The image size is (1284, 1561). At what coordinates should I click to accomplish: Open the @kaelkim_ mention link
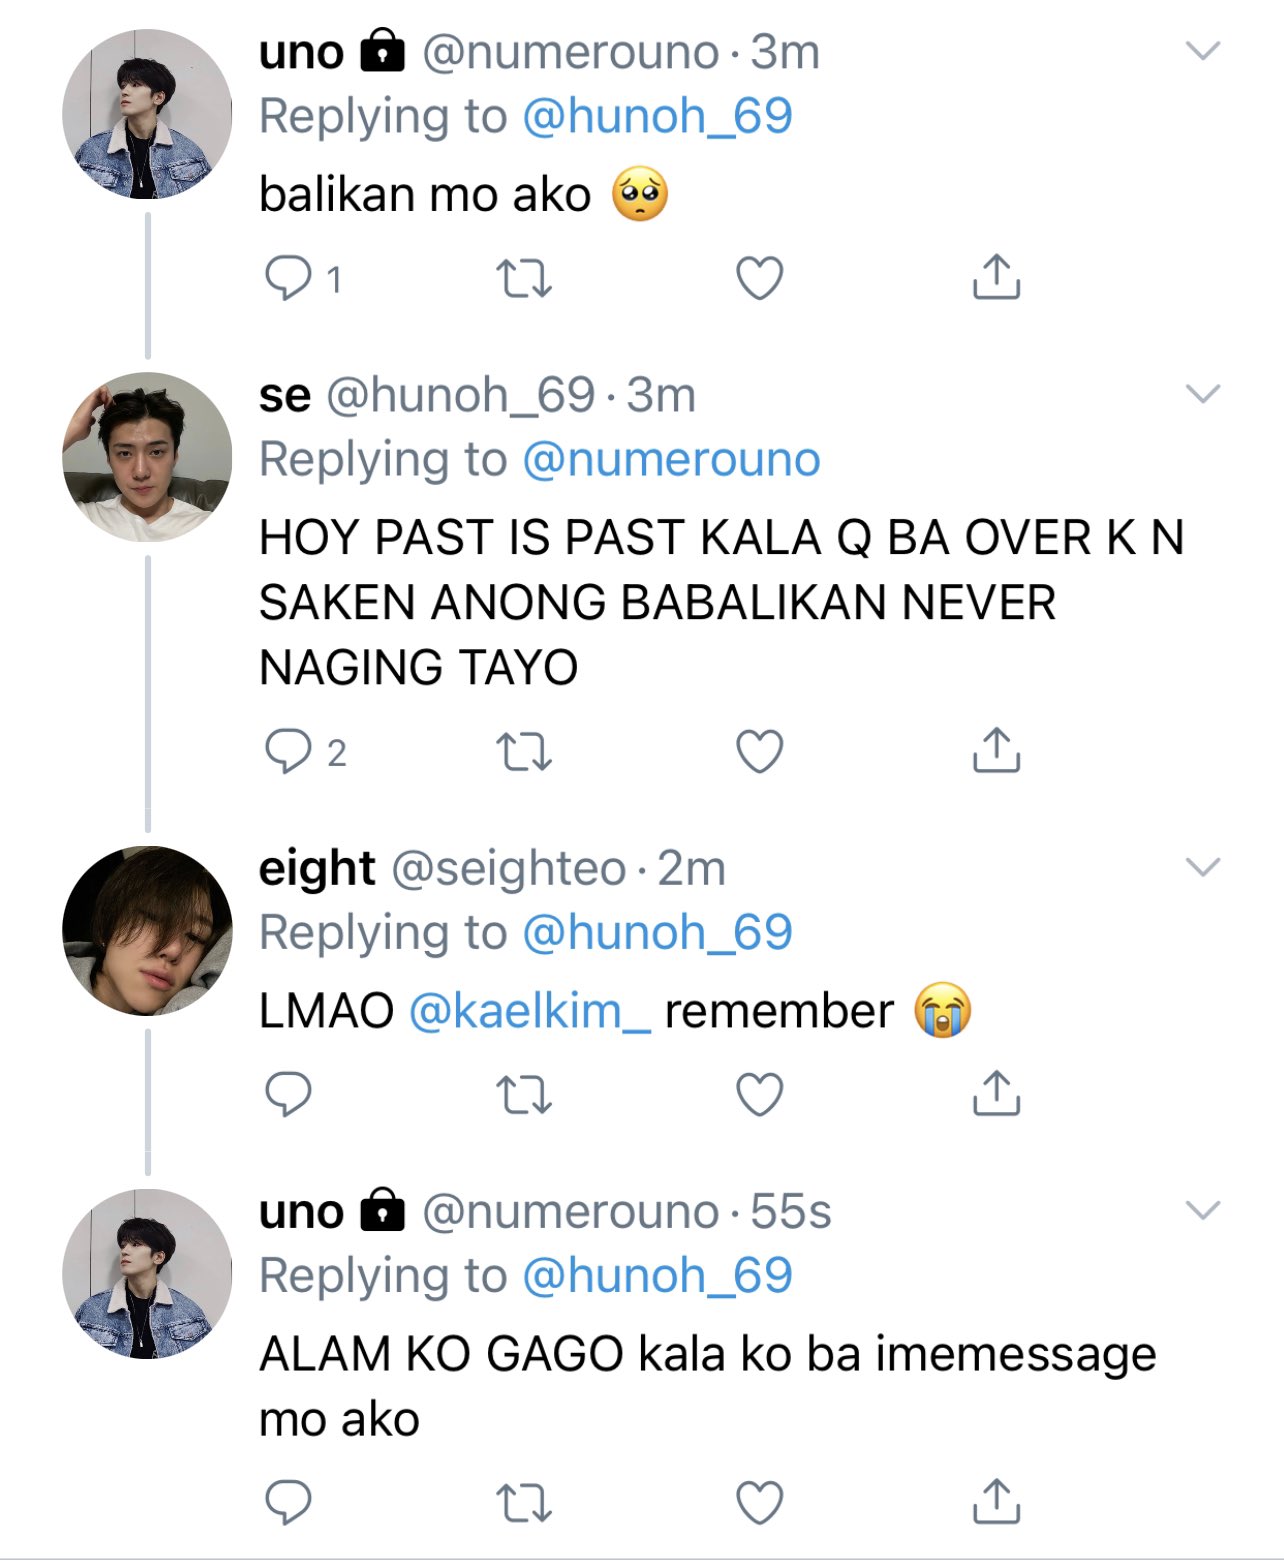click(x=530, y=1011)
